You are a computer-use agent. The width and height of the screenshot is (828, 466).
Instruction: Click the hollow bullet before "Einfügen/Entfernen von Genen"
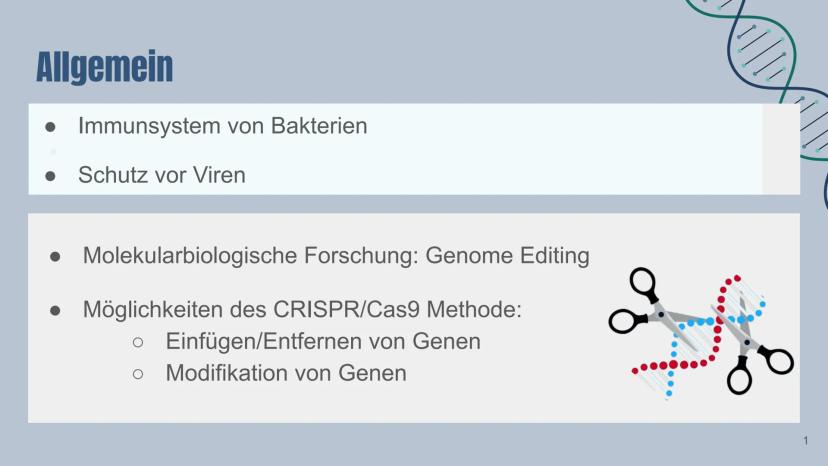(x=139, y=342)
